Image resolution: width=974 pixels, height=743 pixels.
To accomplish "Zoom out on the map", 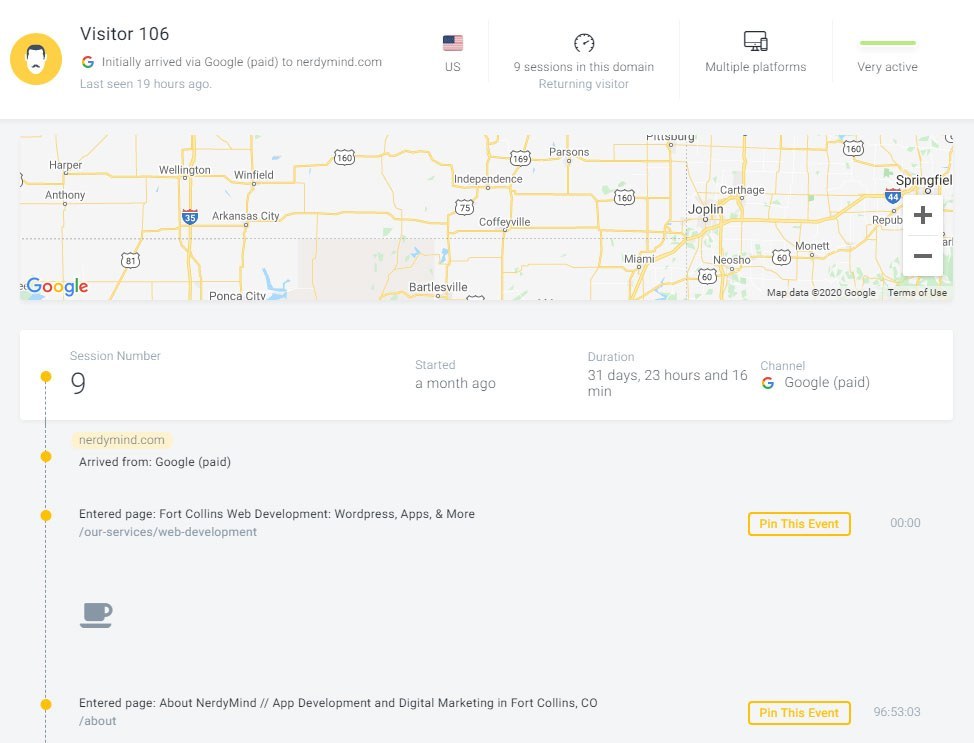I will (x=923, y=256).
